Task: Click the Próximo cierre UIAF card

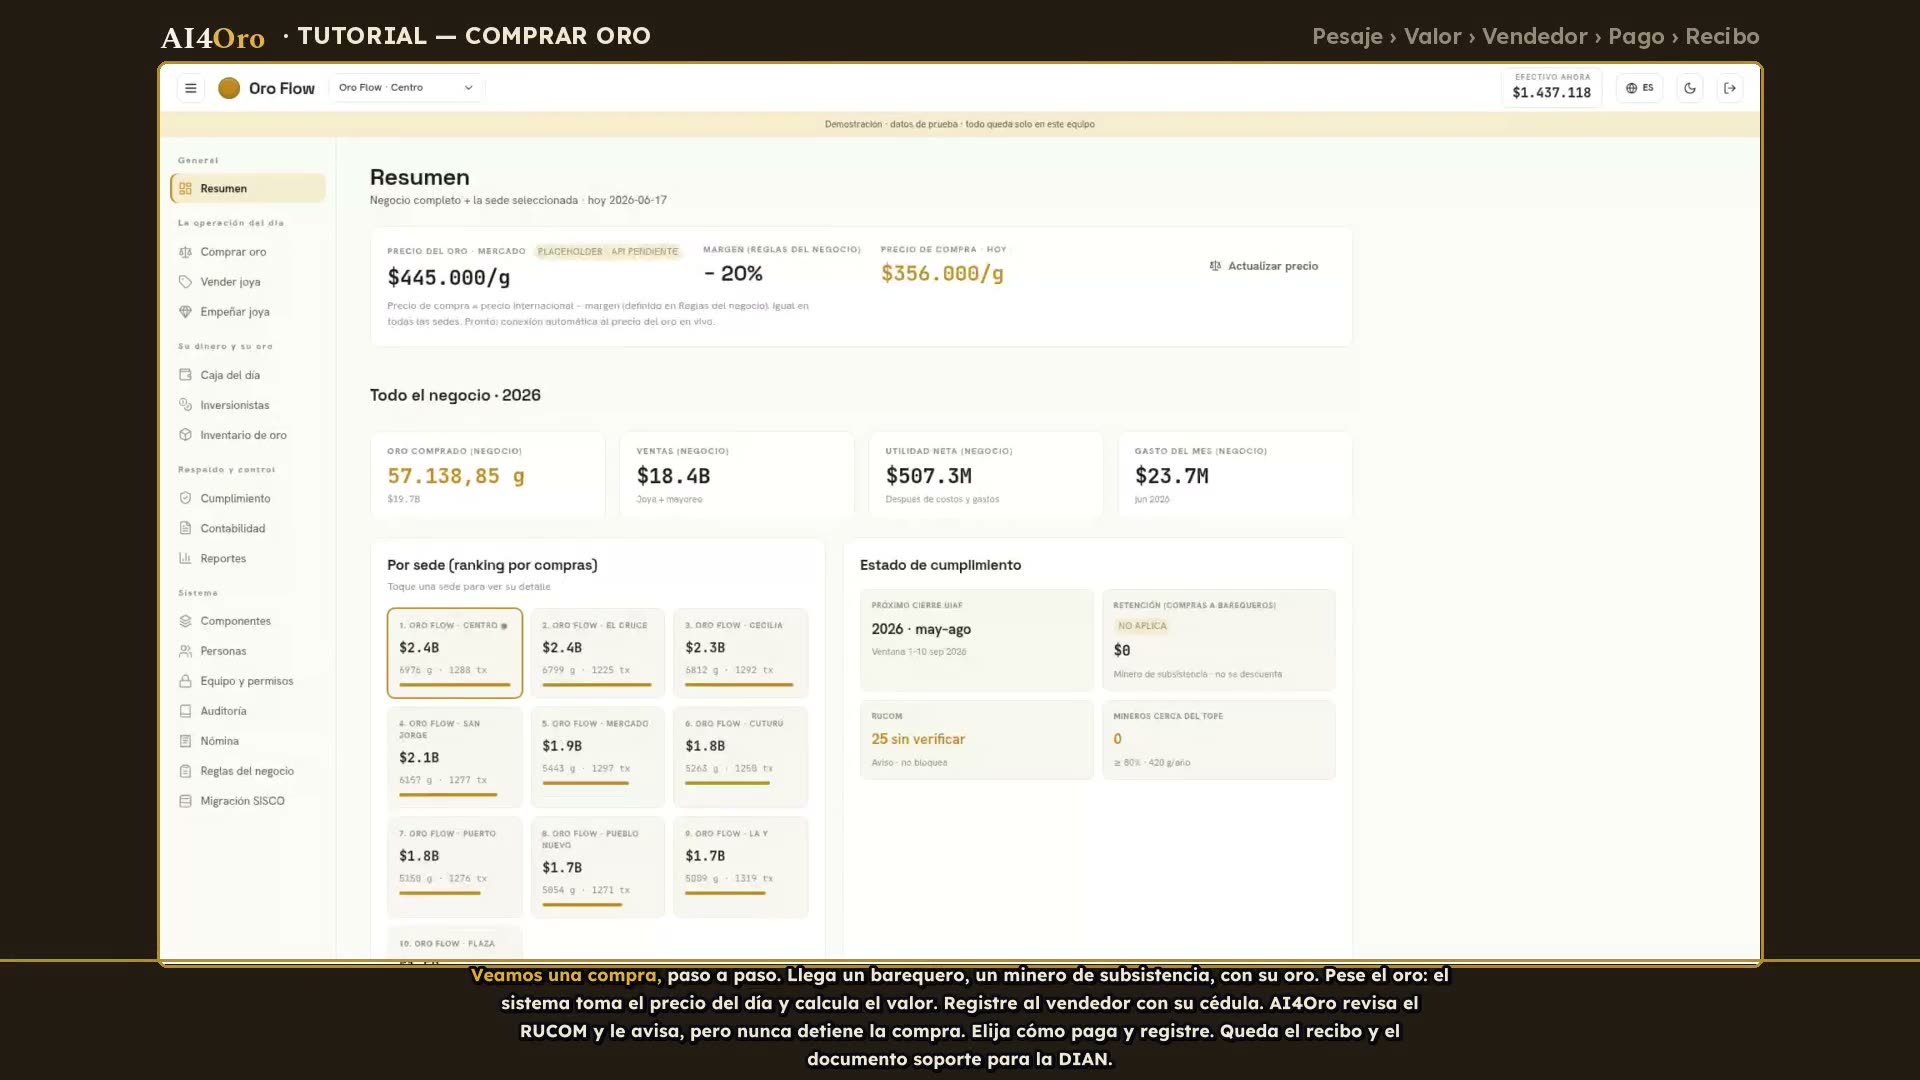Action: coord(976,639)
